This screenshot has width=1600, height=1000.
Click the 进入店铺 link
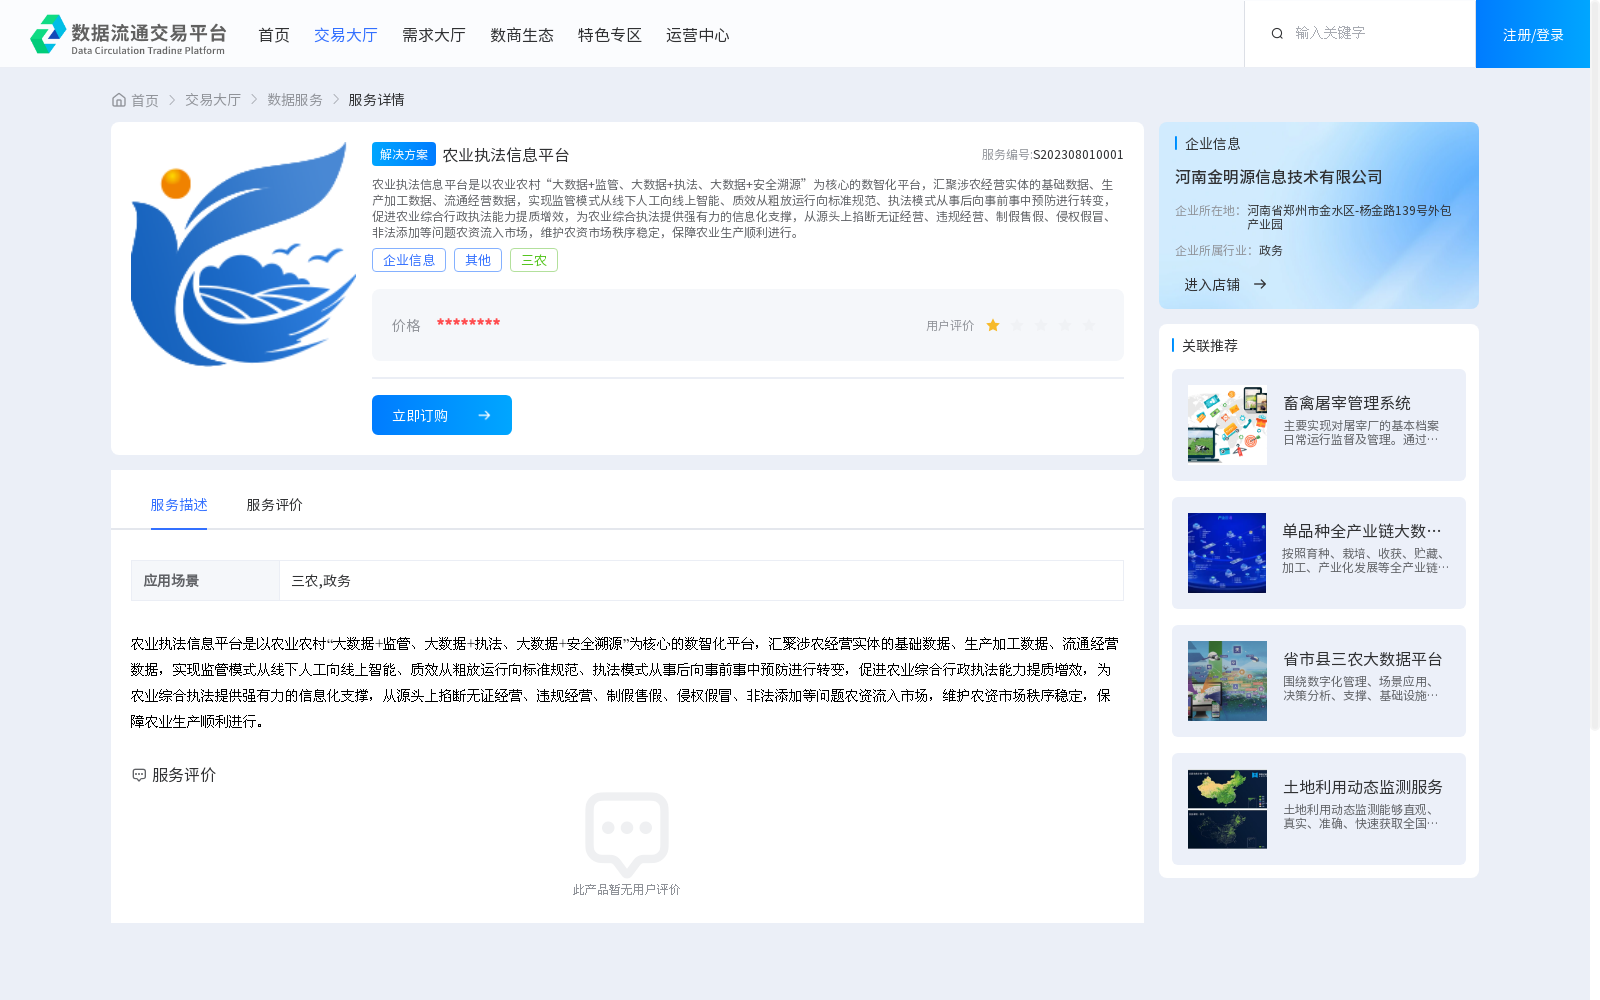click(1212, 285)
